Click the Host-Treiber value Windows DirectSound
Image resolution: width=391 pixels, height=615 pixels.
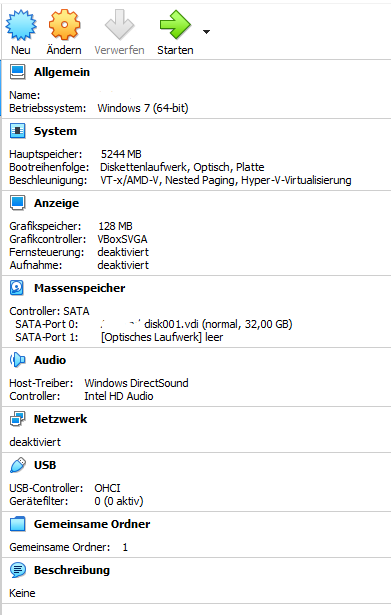coord(136,383)
